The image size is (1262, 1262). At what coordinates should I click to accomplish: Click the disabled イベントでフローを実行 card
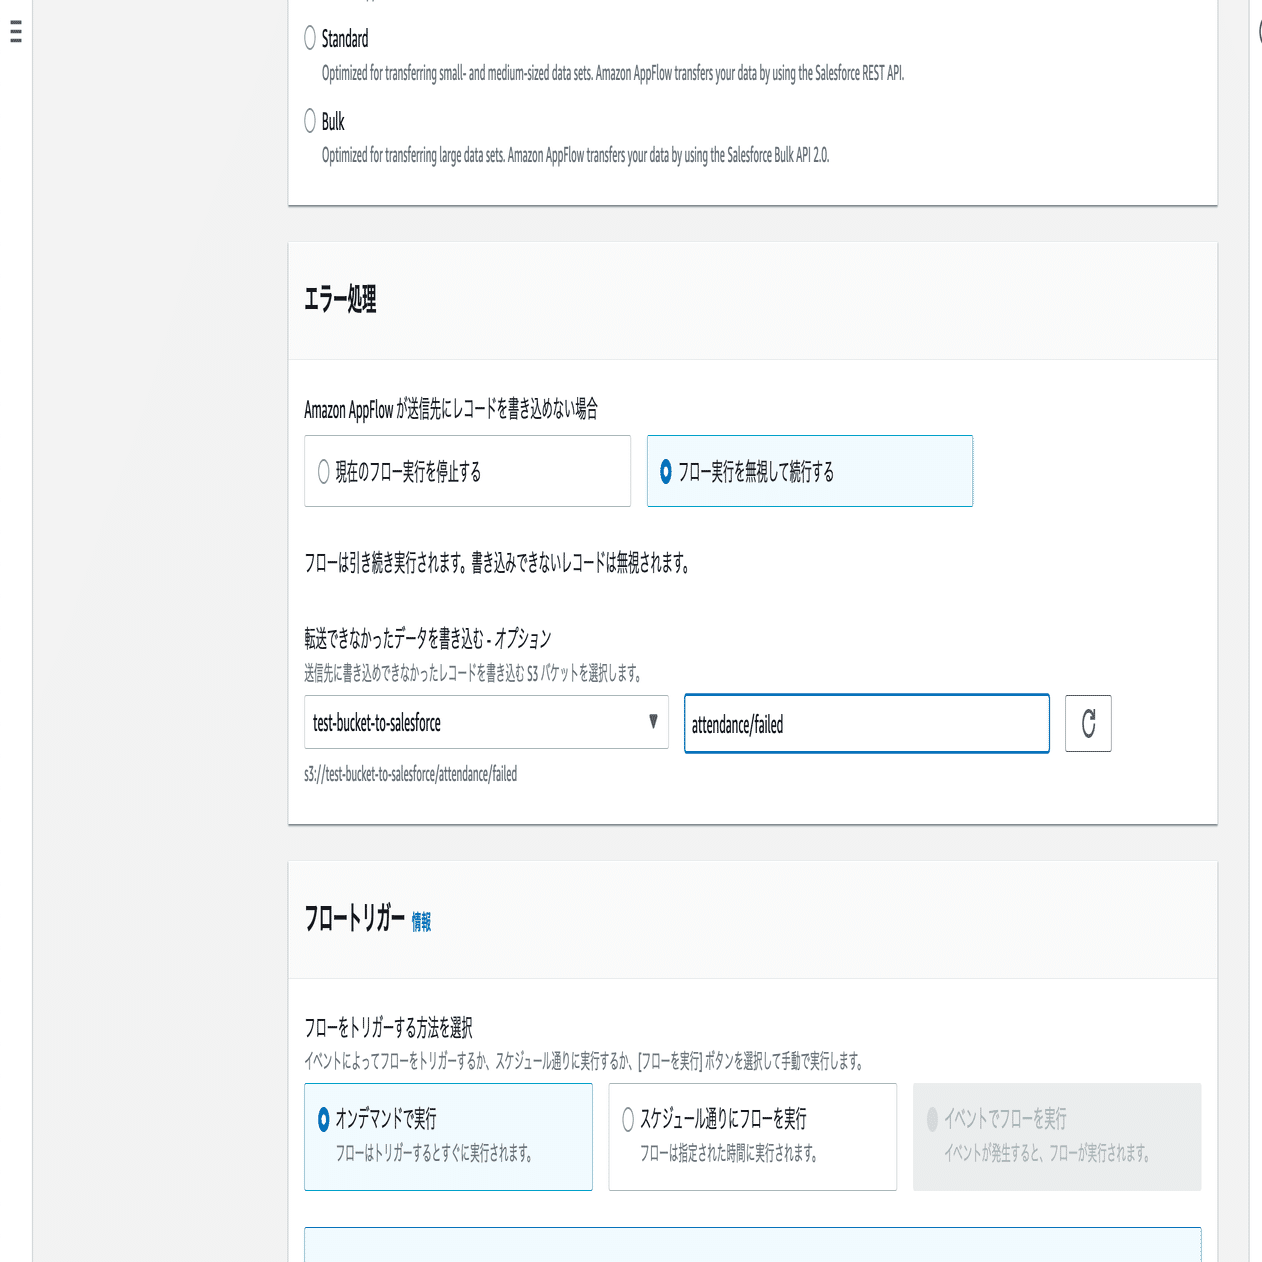pyautogui.click(x=1057, y=1137)
